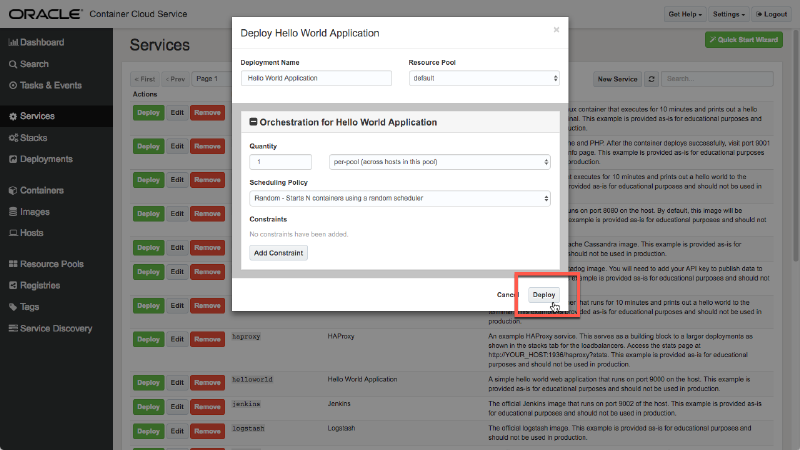
Task: Click Edit for the jenkins service
Action: coord(177,407)
